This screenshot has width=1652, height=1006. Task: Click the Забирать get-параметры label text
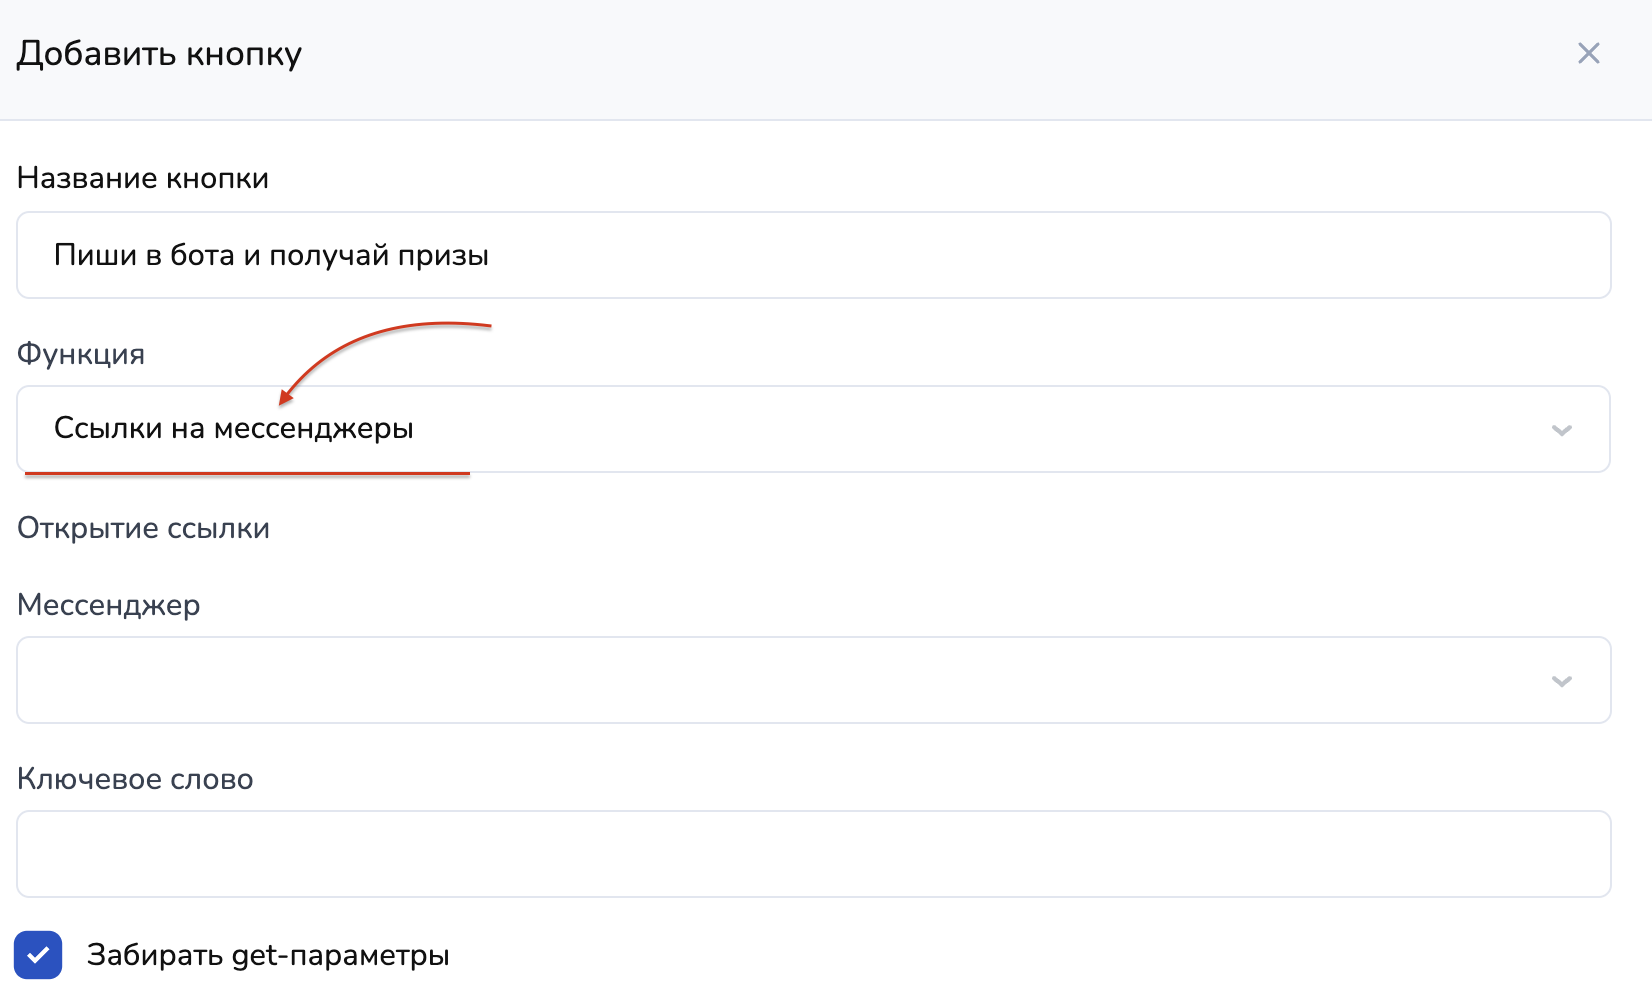pyautogui.click(x=267, y=955)
